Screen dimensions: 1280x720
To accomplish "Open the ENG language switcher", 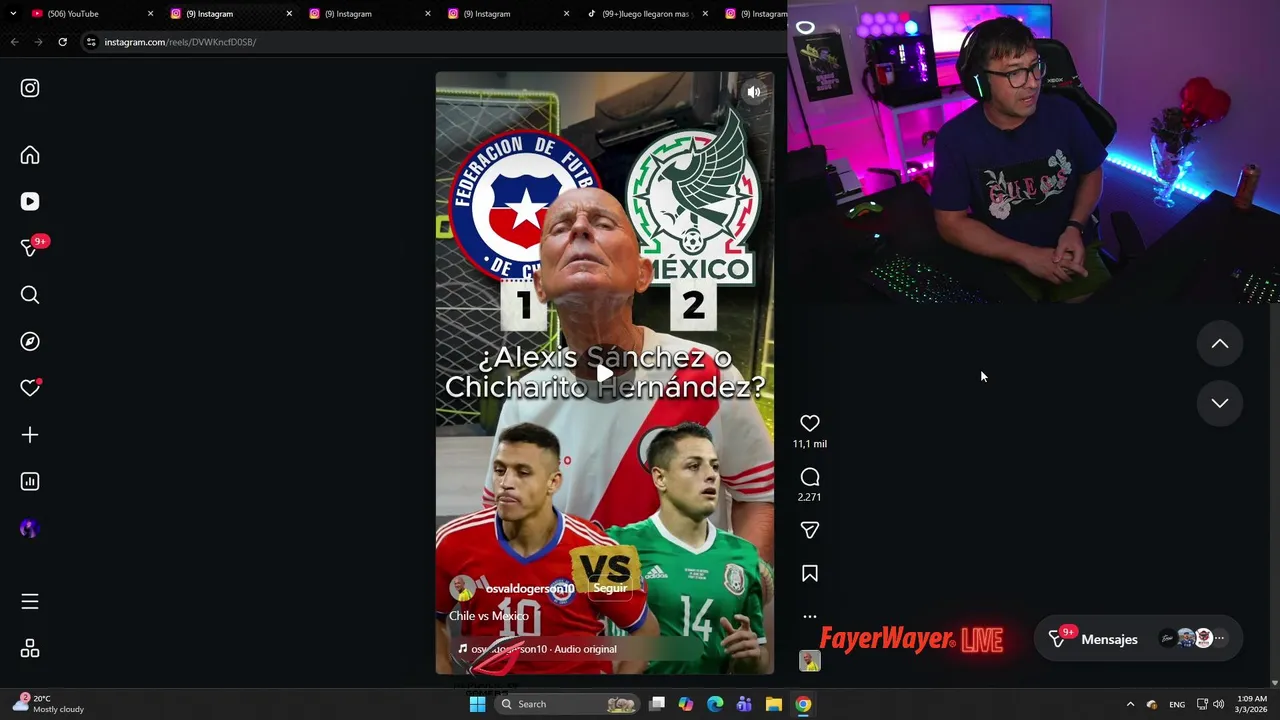I will click(x=1177, y=704).
